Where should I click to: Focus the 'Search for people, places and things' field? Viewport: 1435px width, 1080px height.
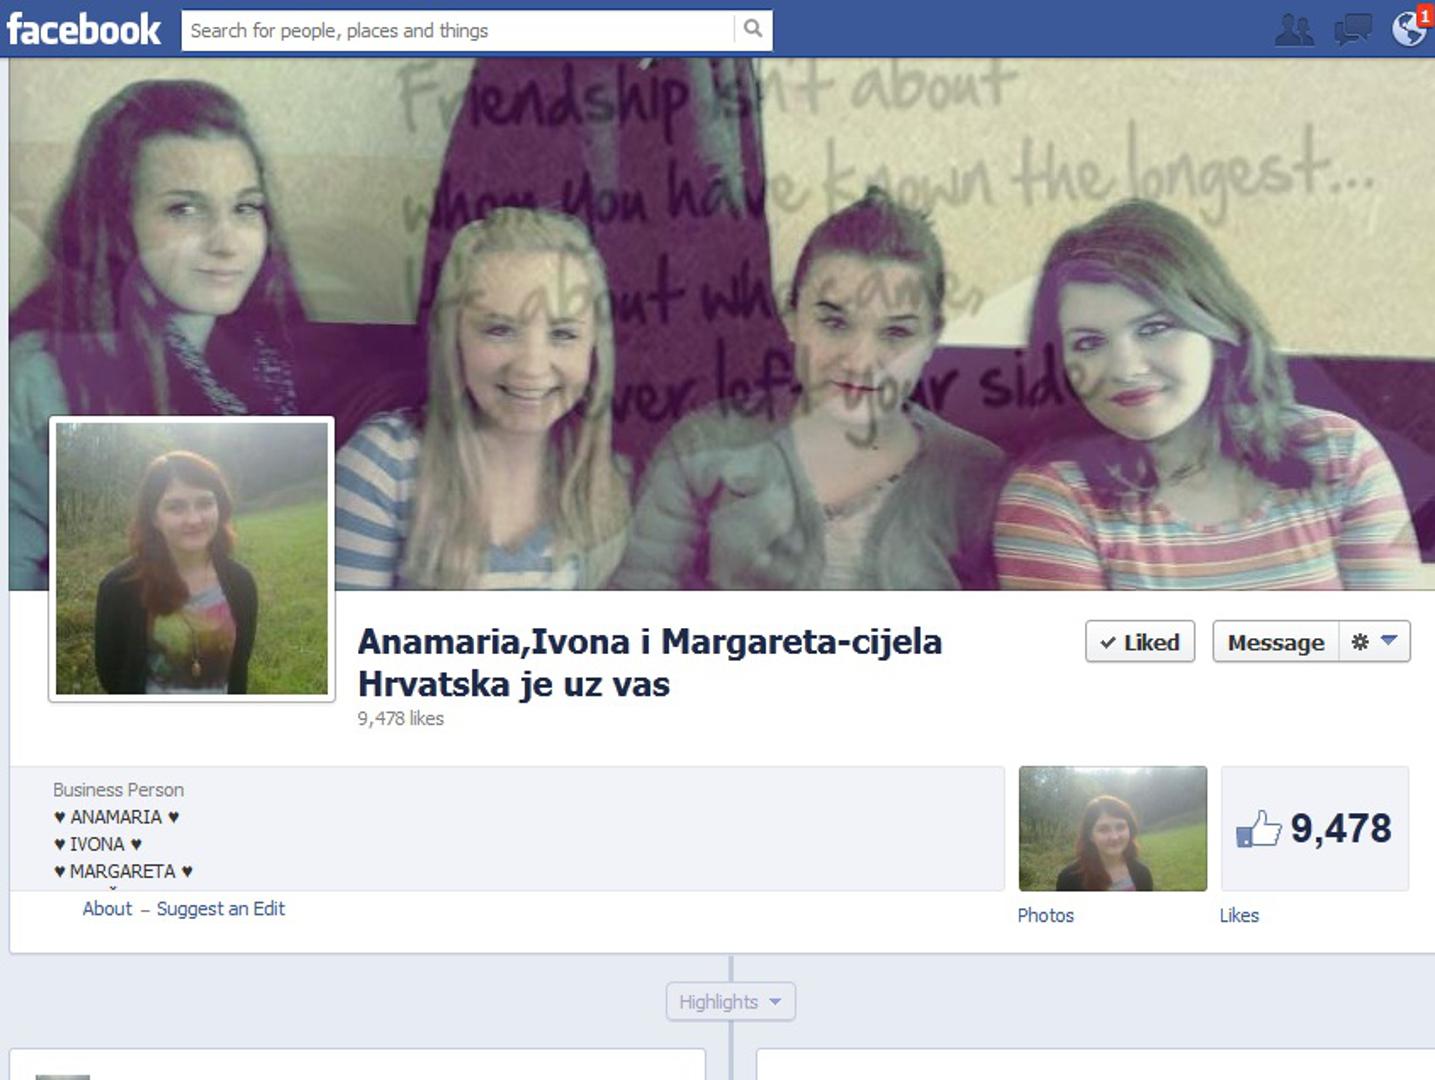tap(460, 31)
